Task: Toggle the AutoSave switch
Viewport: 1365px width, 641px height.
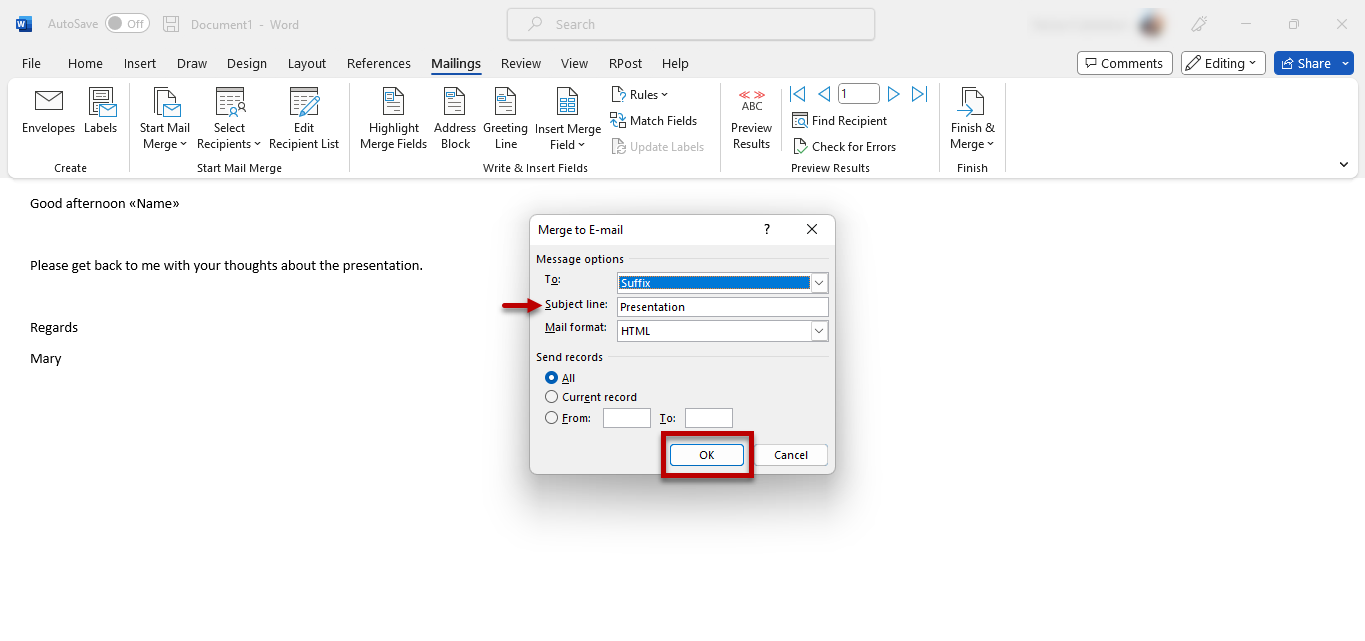Action: [127, 23]
